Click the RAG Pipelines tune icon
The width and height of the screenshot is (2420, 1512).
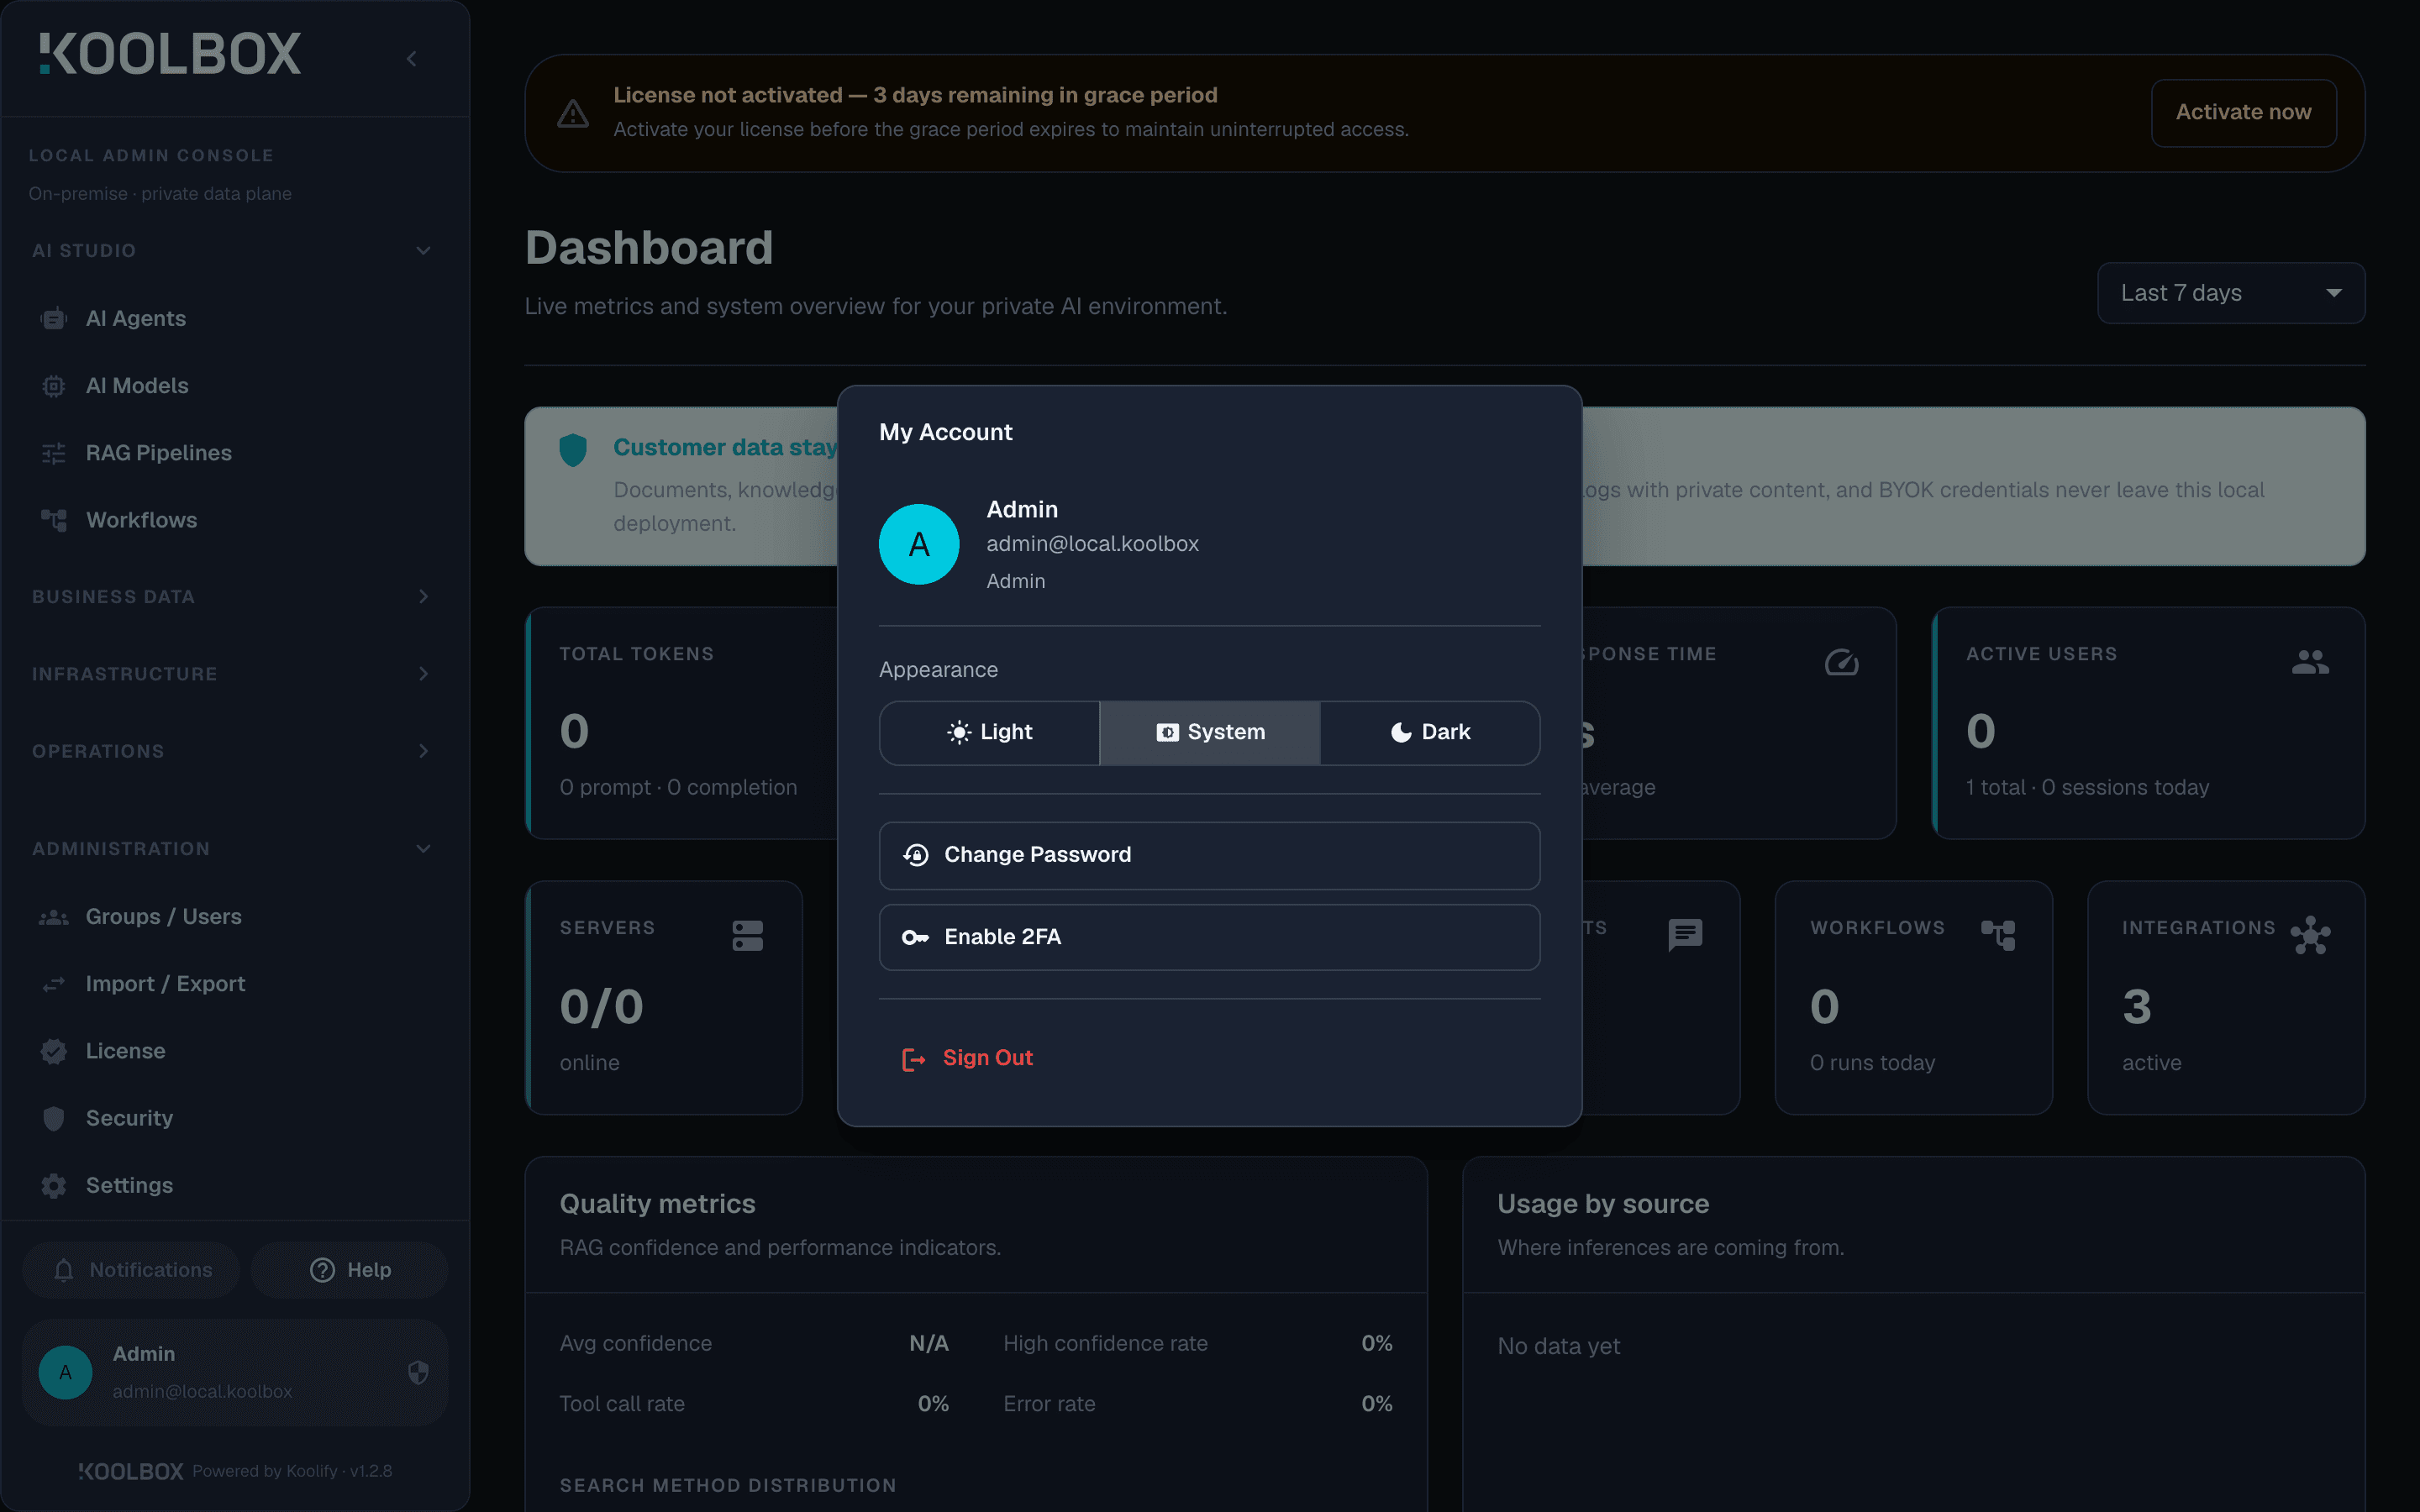(54, 453)
